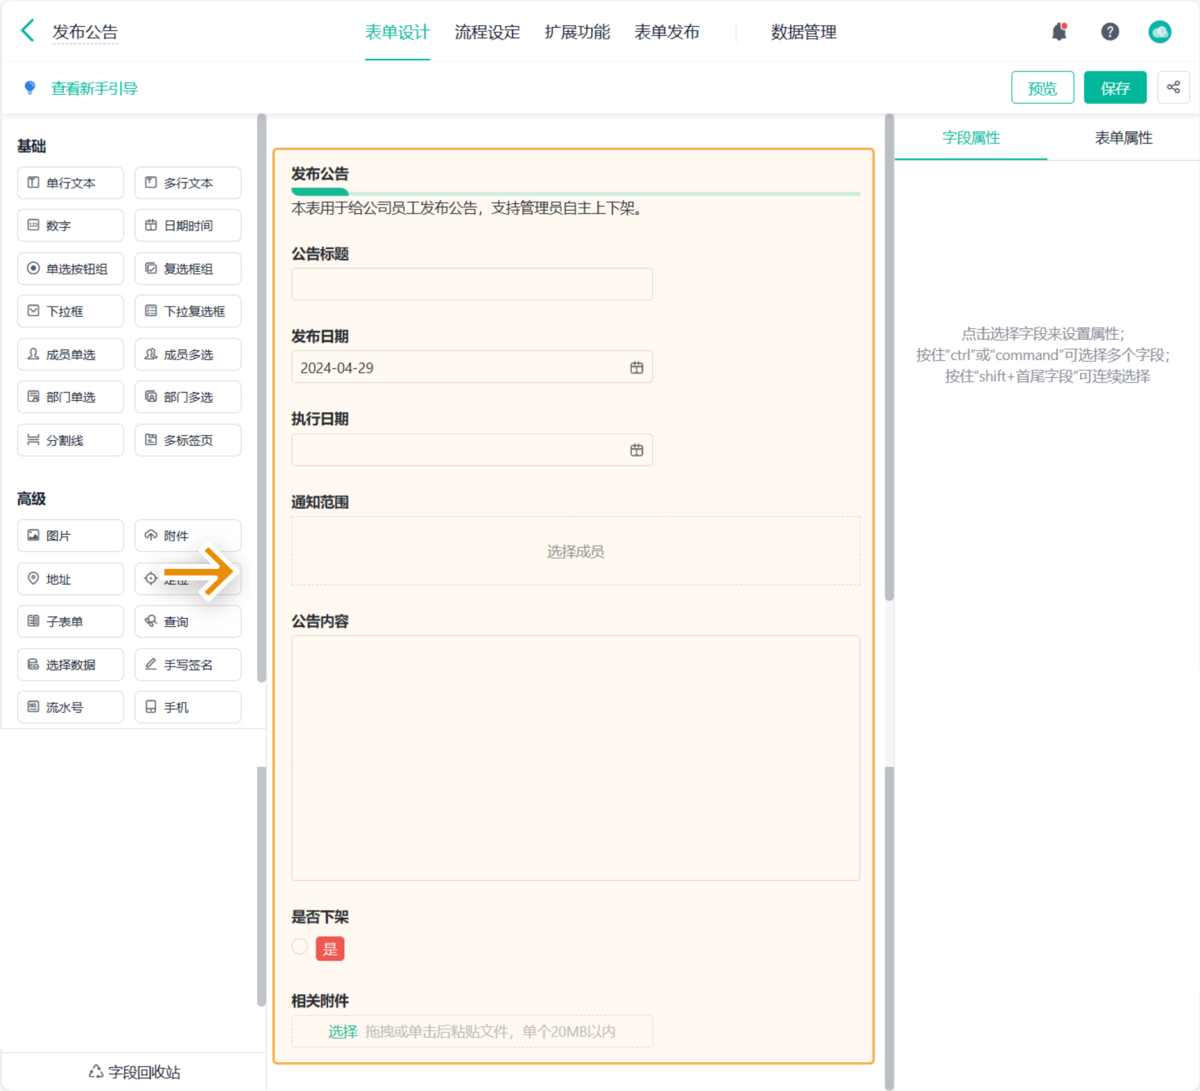Click calendar icon in 执行日期 field

(x=636, y=451)
